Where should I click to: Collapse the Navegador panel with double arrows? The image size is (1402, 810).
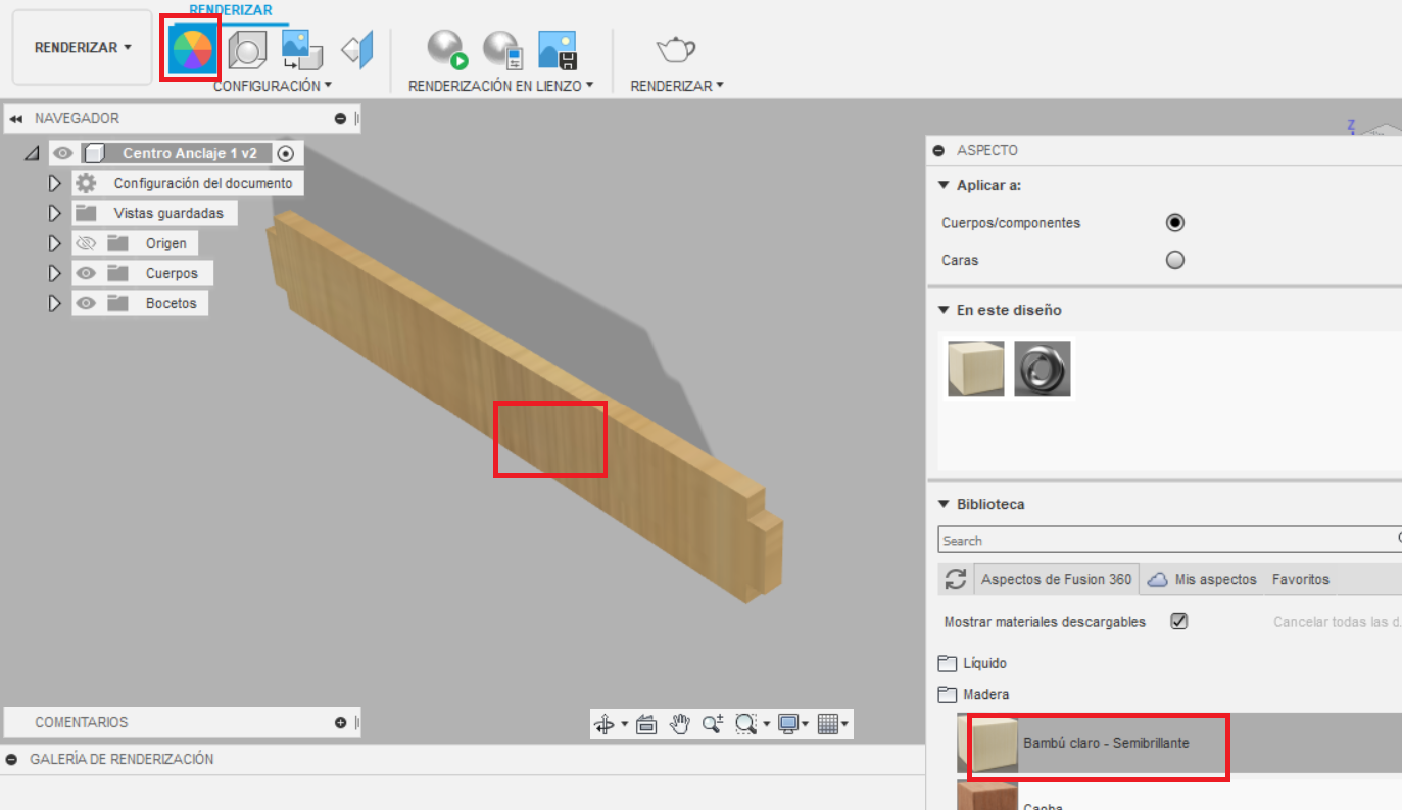point(15,118)
